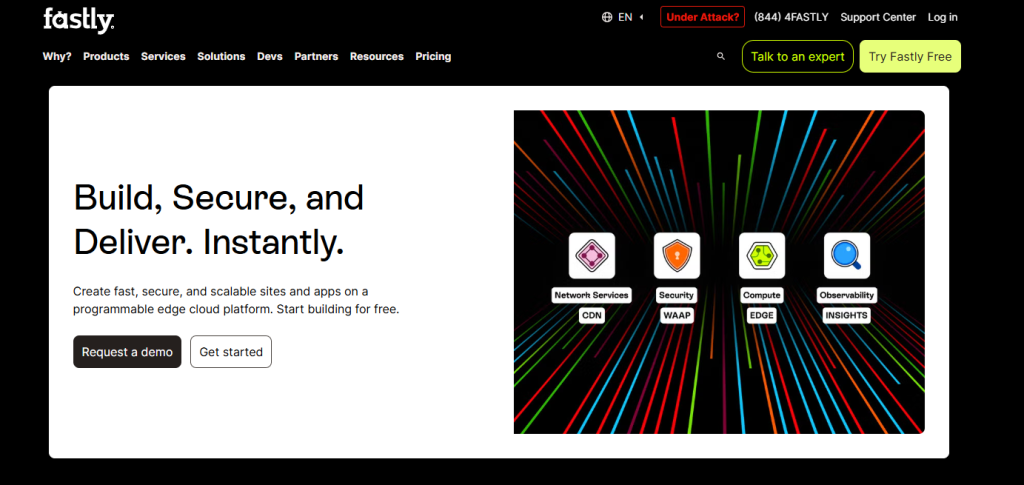Open the Resources menu
Screen dimensions: 1024x485
click(377, 57)
